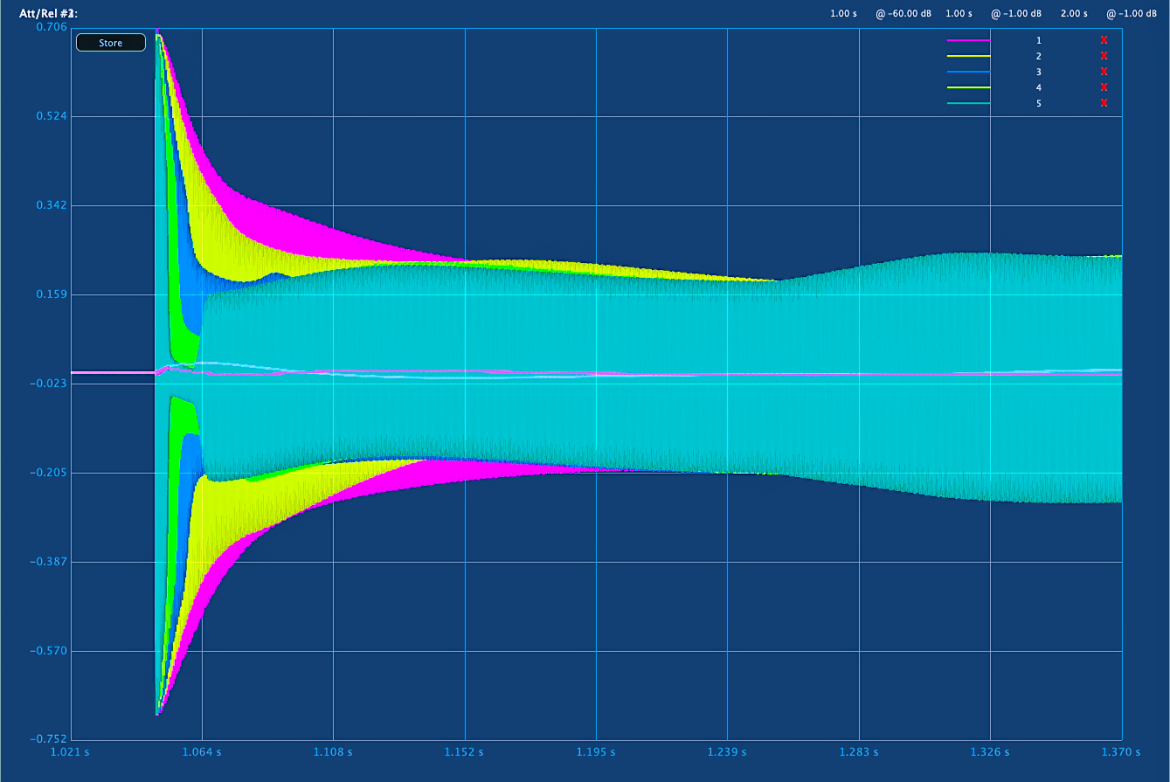Image resolution: width=1170 pixels, height=782 pixels.
Task: Delete stored trace 3 via red X
Action: pyautogui.click(x=1104, y=72)
